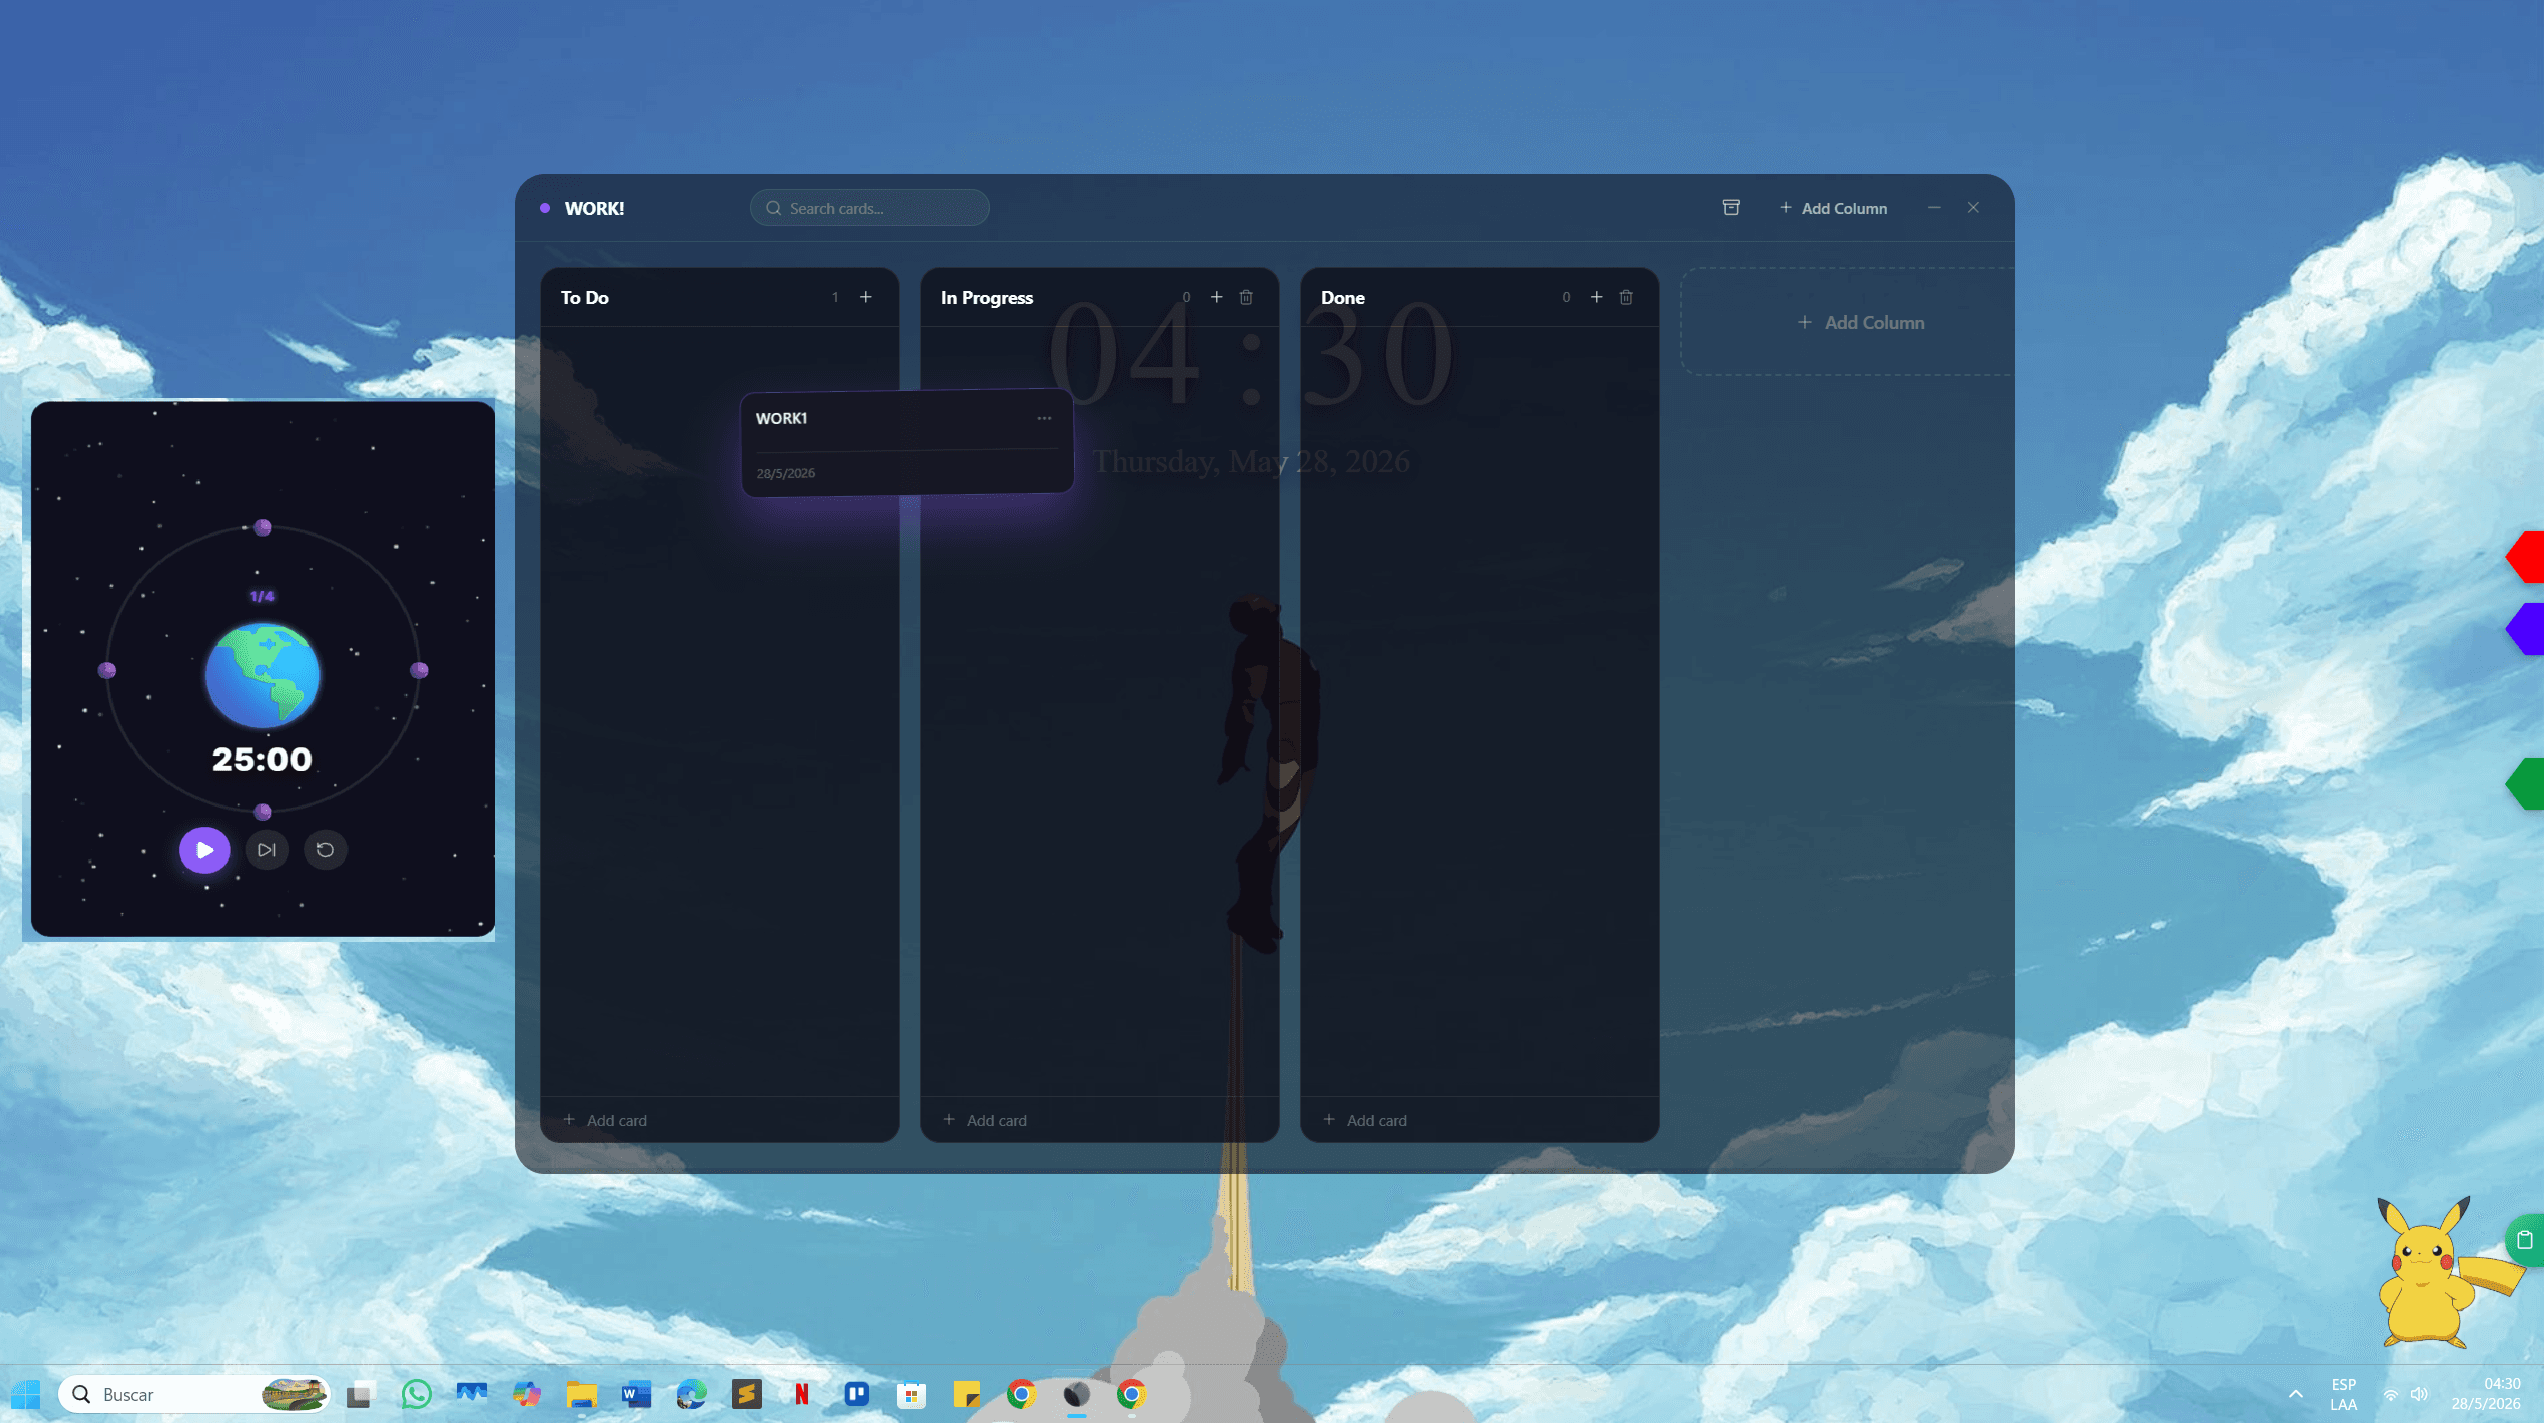
Task: Click the Earth globe in the timer widget
Action: (262, 675)
